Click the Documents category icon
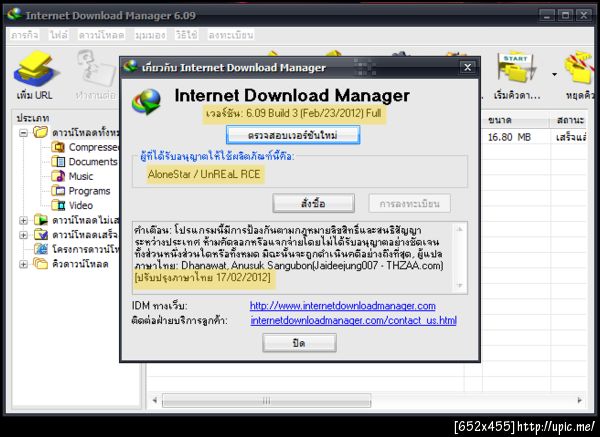This screenshot has height=437, width=600. point(59,161)
